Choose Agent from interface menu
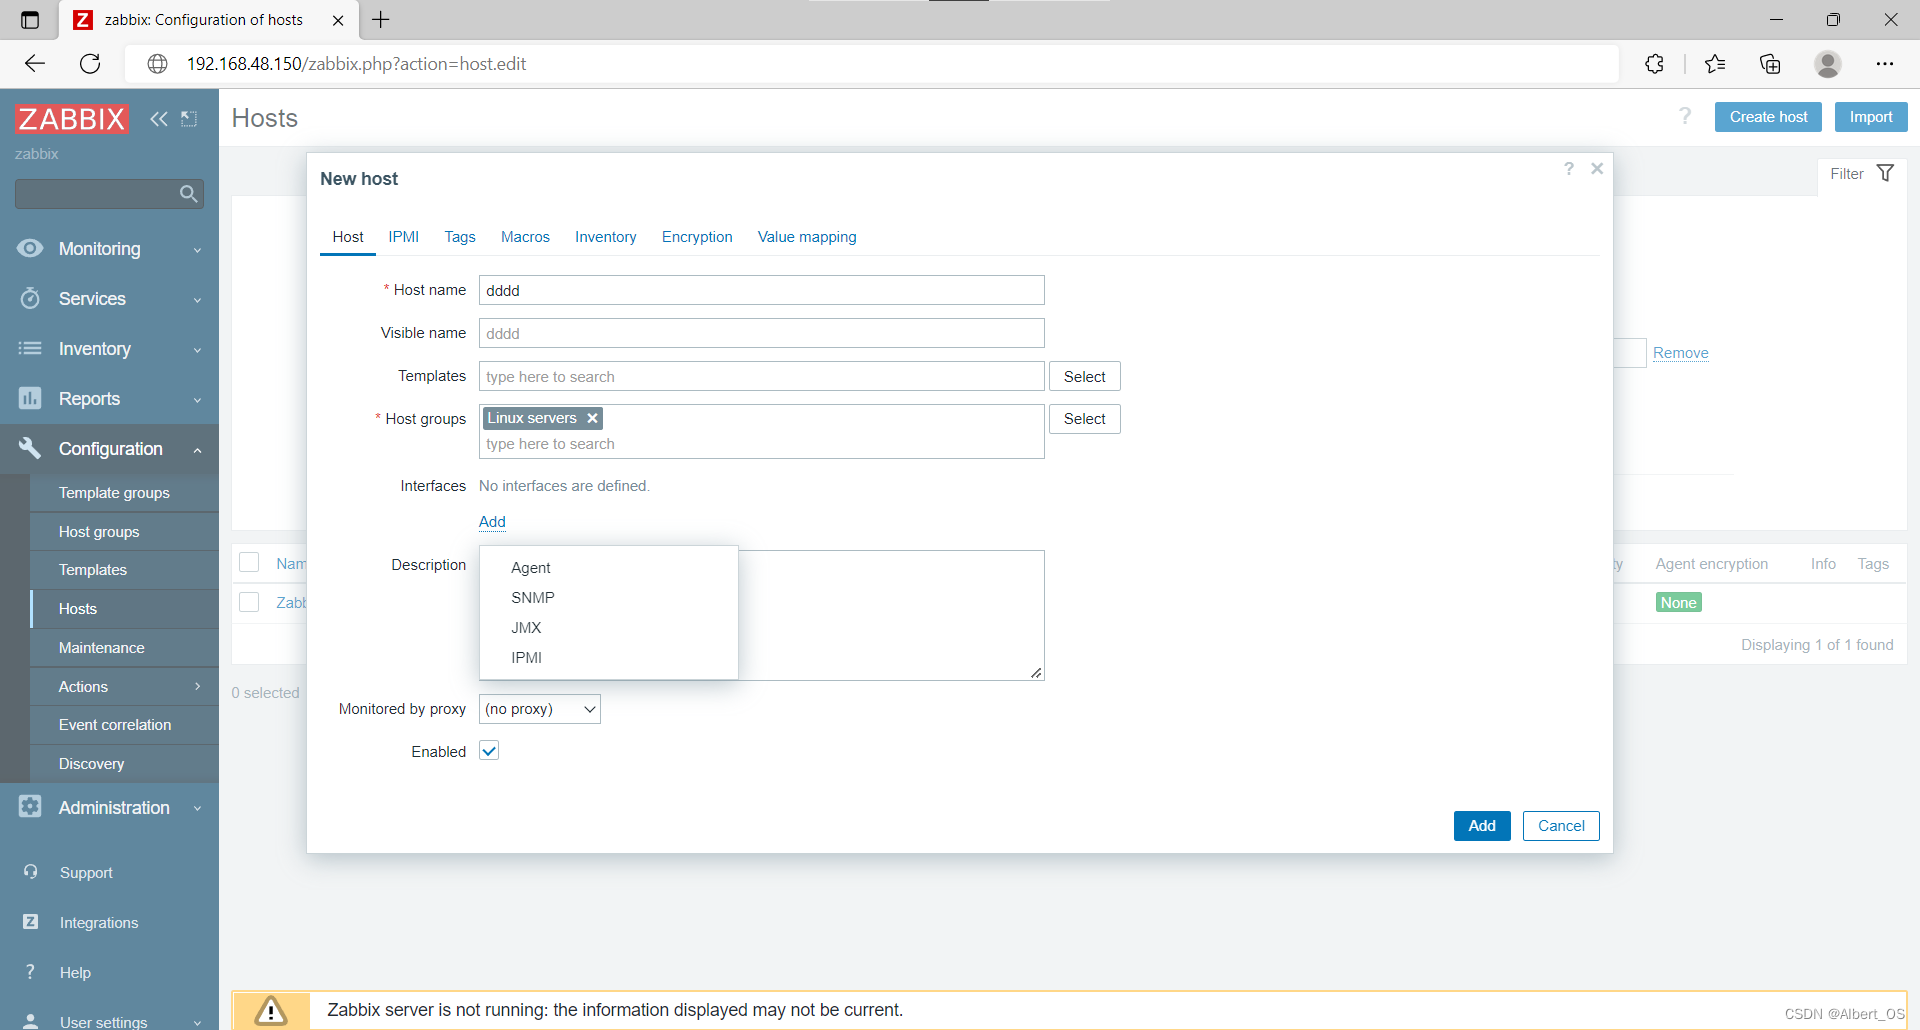This screenshot has width=1920, height=1030. point(609,567)
